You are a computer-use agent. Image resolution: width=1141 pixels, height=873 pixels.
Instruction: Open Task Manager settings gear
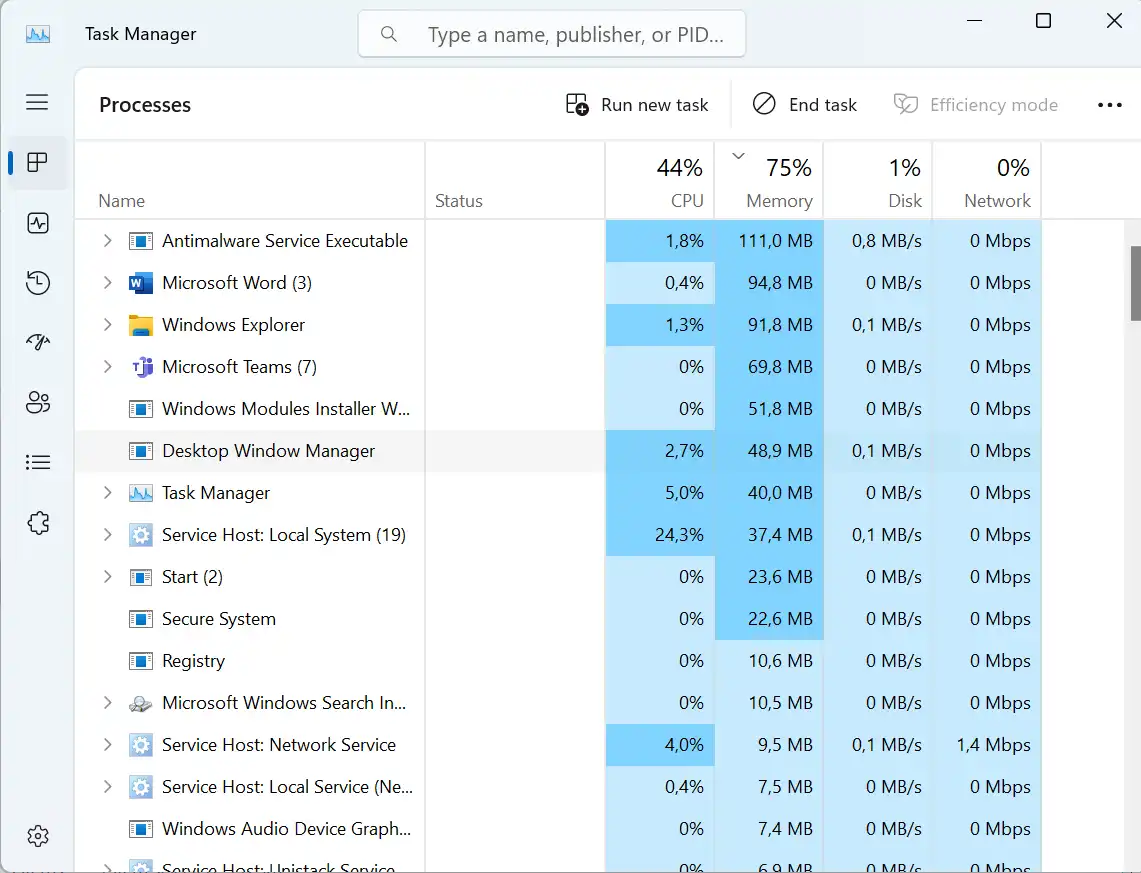tap(37, 837)
